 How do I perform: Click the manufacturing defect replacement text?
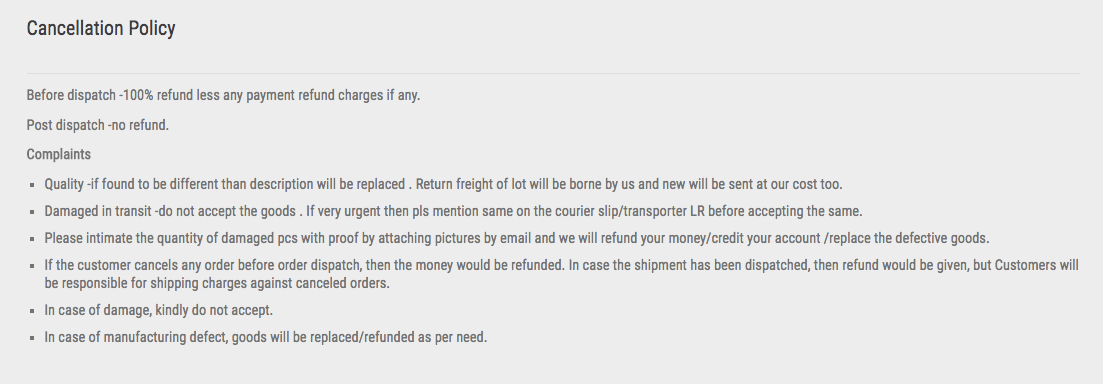[x=265, y=337]
